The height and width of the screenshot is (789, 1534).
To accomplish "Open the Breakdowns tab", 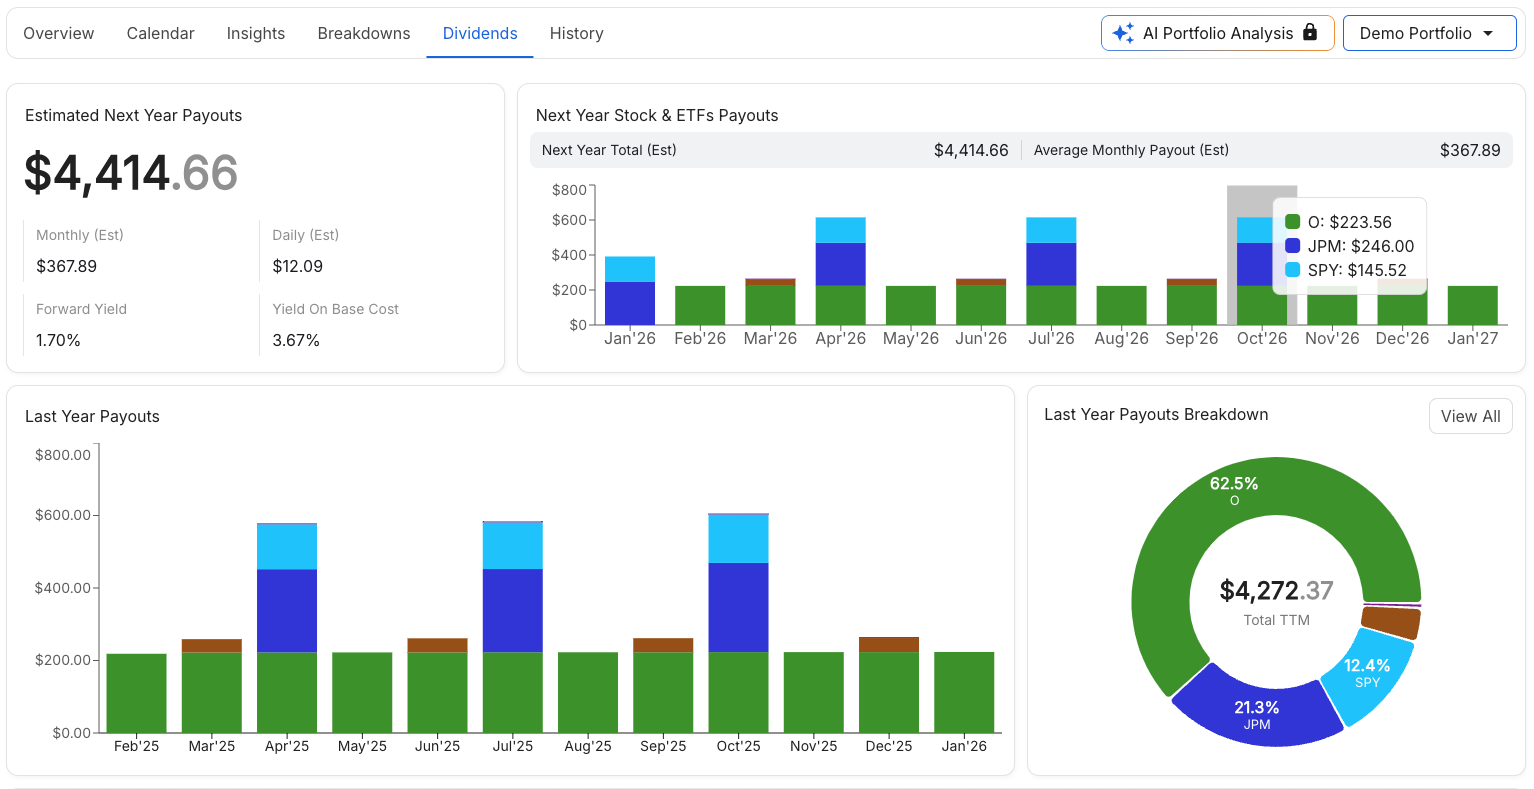I will tap(363, 33).
